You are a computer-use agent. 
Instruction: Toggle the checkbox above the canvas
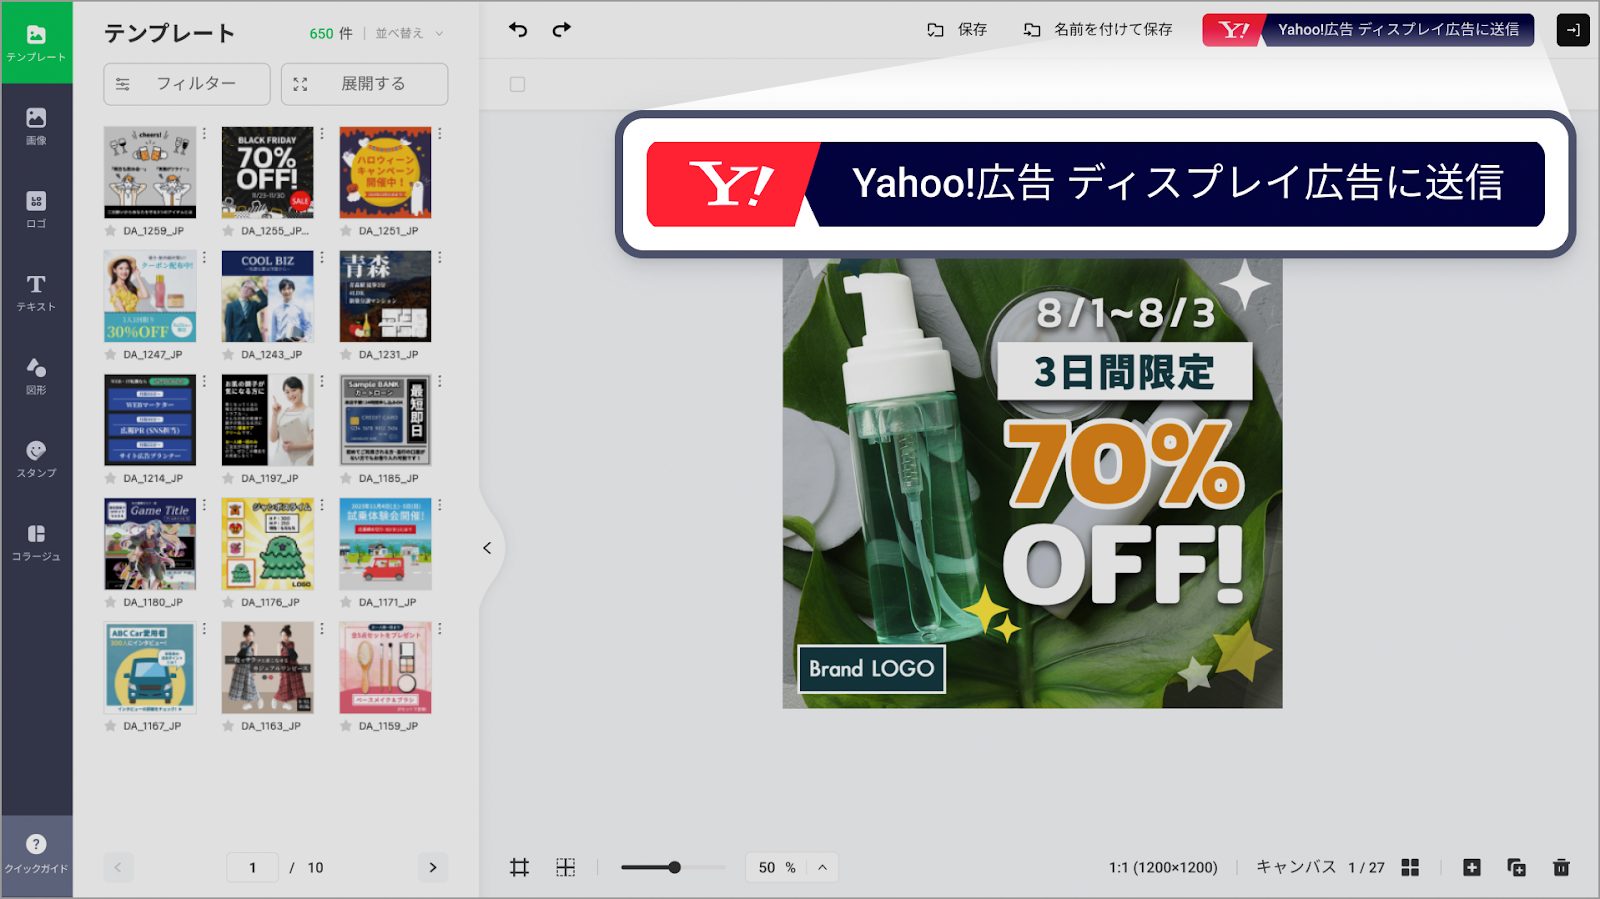tap(517, 85)
